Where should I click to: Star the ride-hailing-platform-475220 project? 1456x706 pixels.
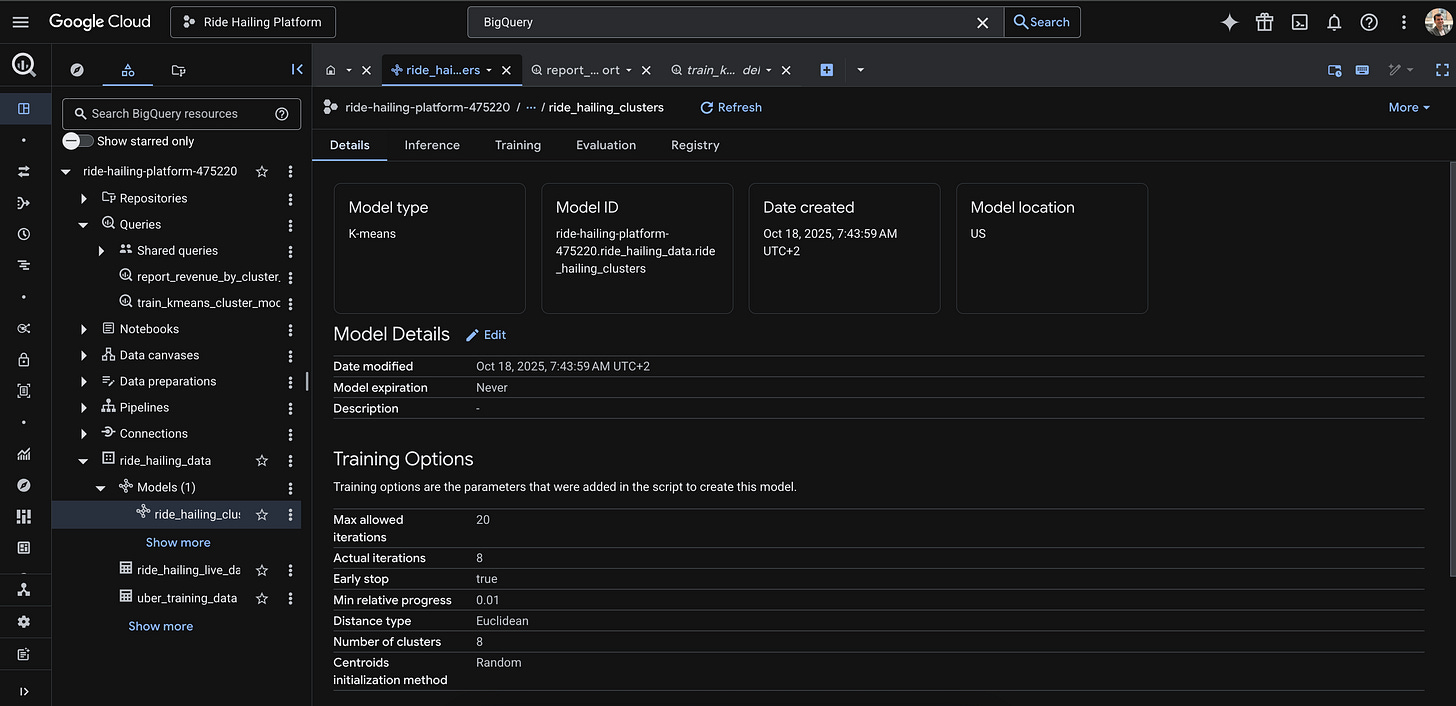[262, 171]
